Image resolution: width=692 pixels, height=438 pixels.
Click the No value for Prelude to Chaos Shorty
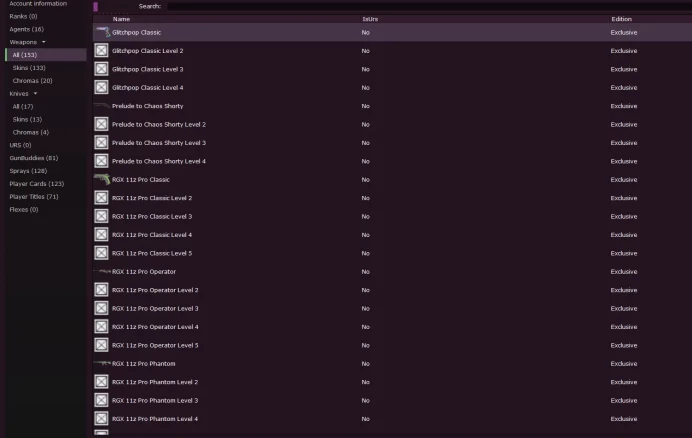365,106
